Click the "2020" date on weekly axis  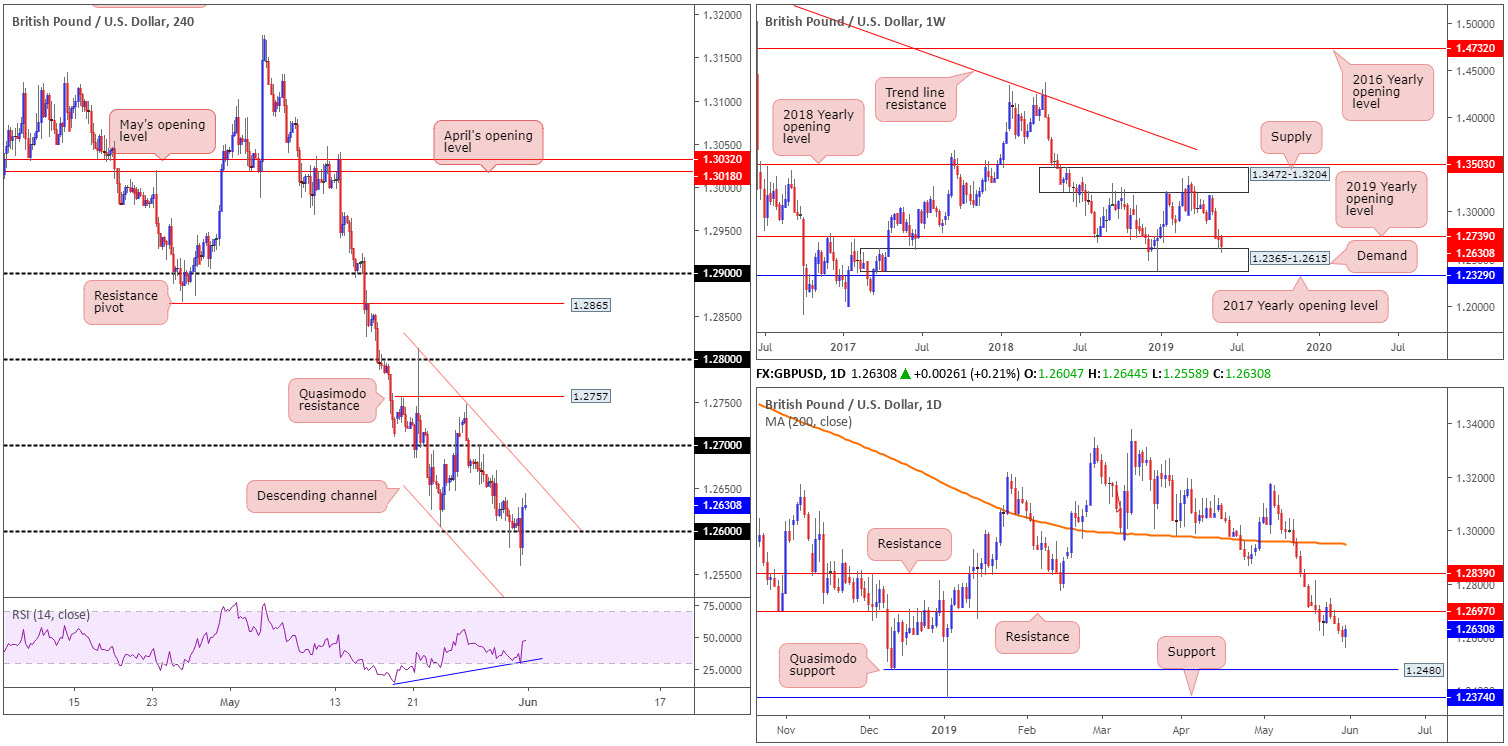tap(1319, 346)
